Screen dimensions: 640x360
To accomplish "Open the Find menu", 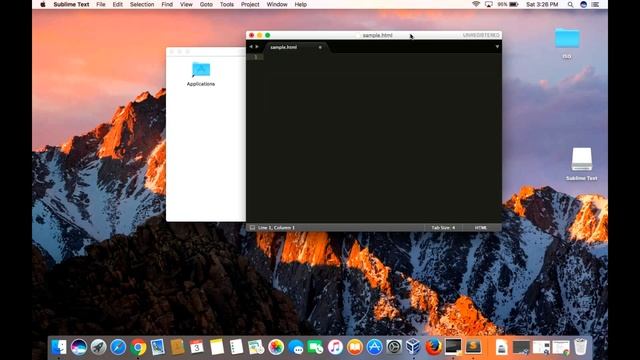I will [167, 4].
